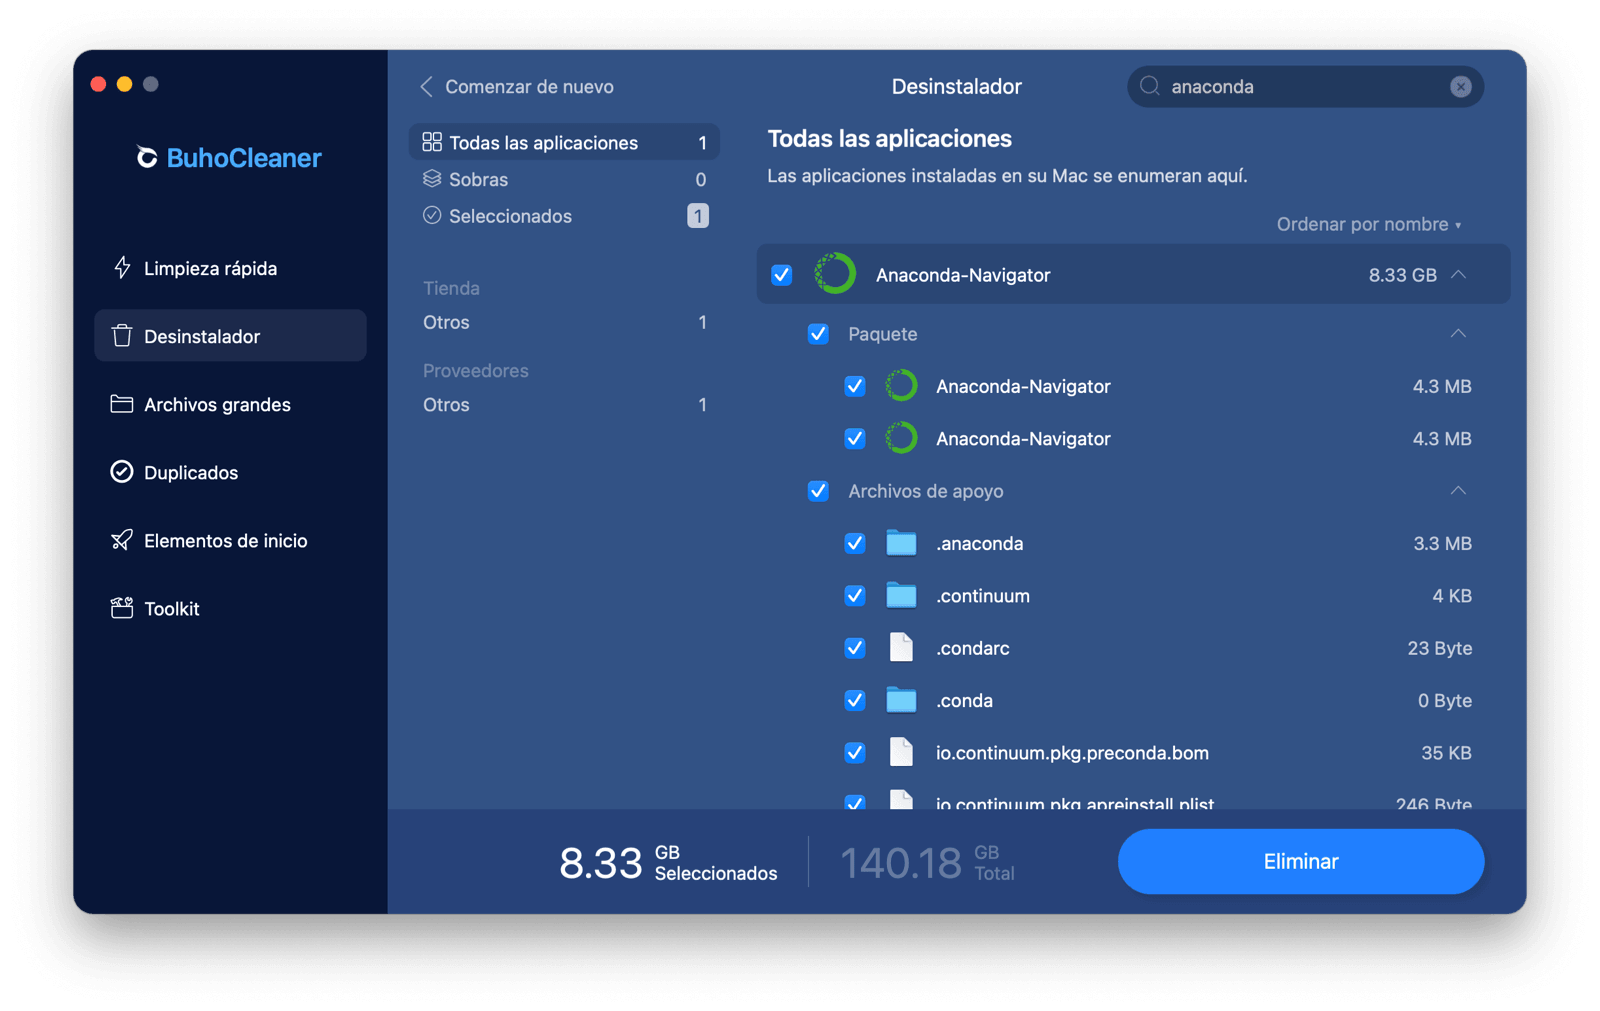This screenshot has width=1600, height=1011.
Task: Click the .anaconda folder icon
Action: [x=901, y=543]
